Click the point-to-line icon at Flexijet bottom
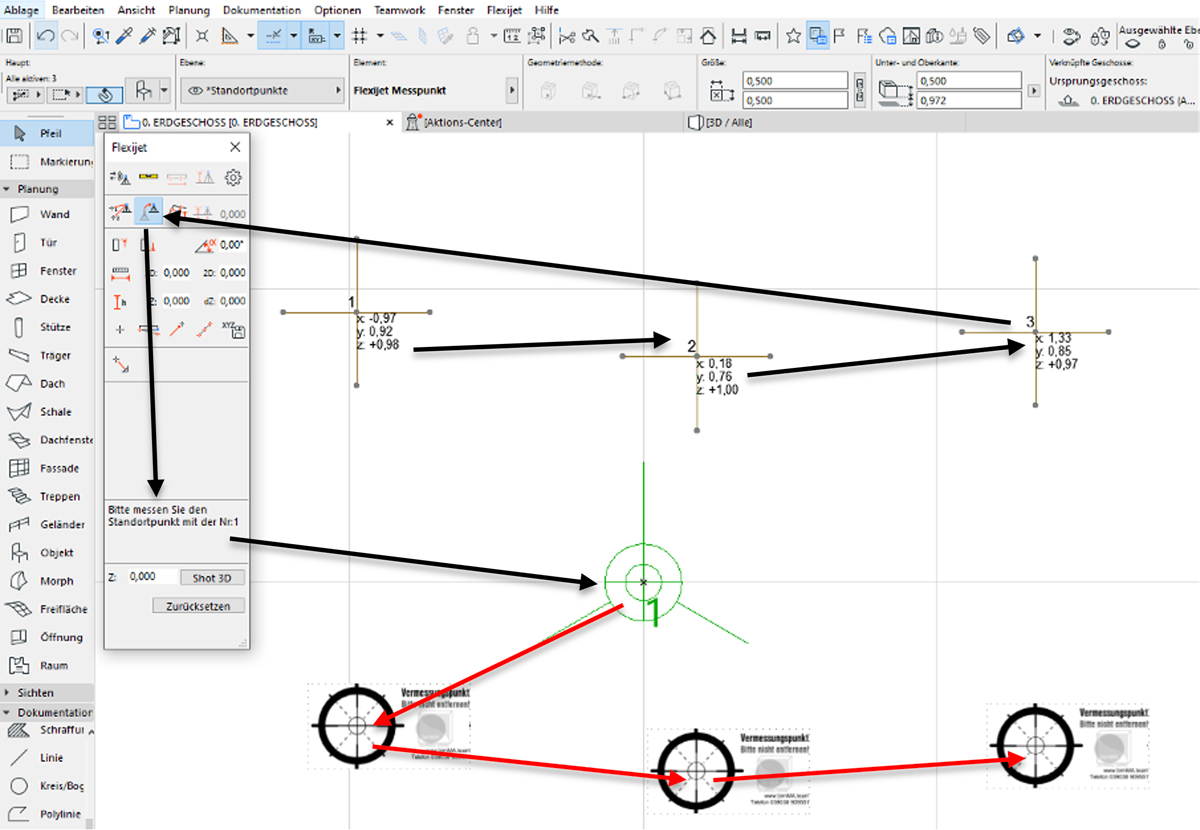The image size is (1200, 830). coord(122,365)
